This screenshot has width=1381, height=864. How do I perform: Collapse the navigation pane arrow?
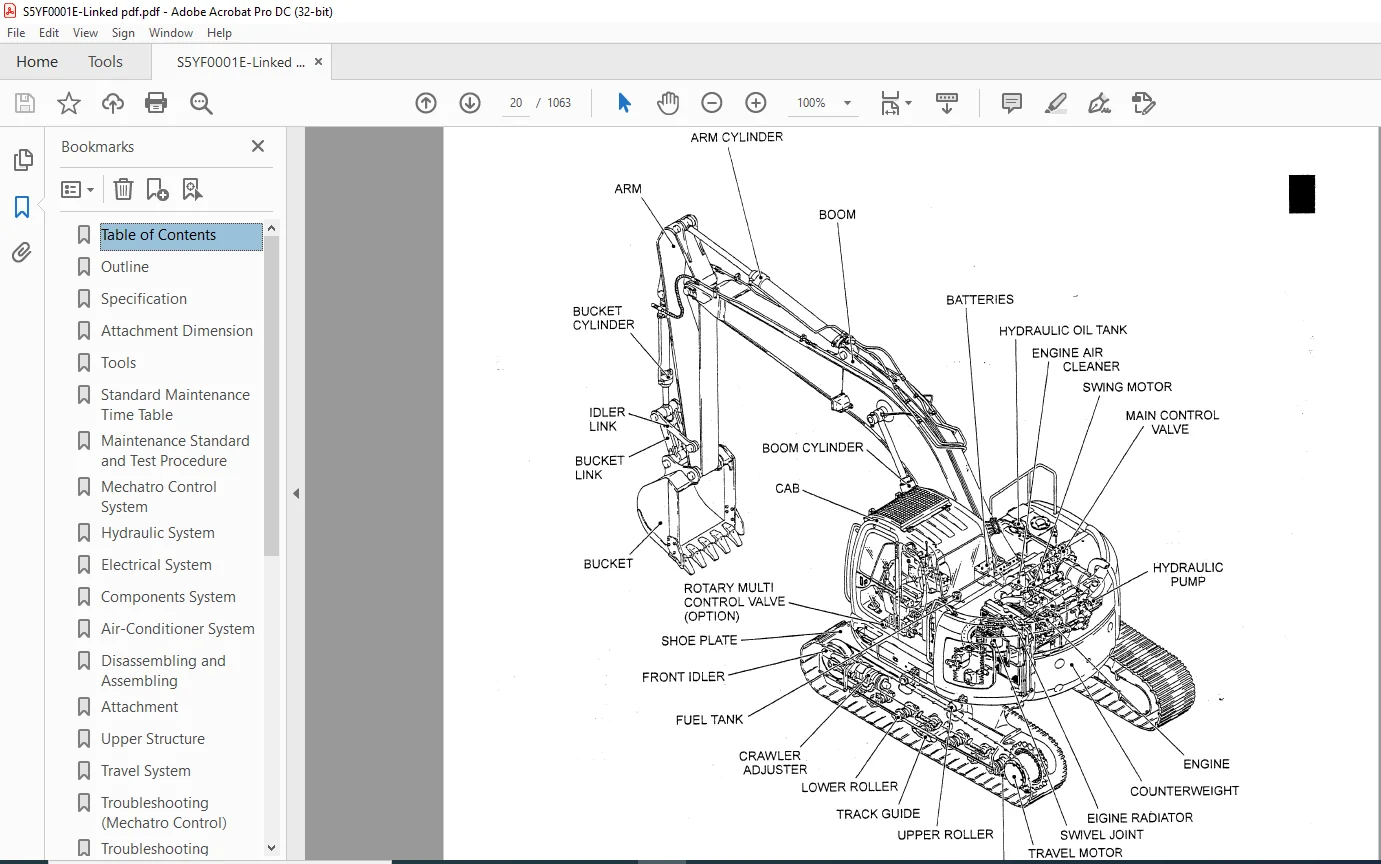pyautogui.click(x=295, y=493)
